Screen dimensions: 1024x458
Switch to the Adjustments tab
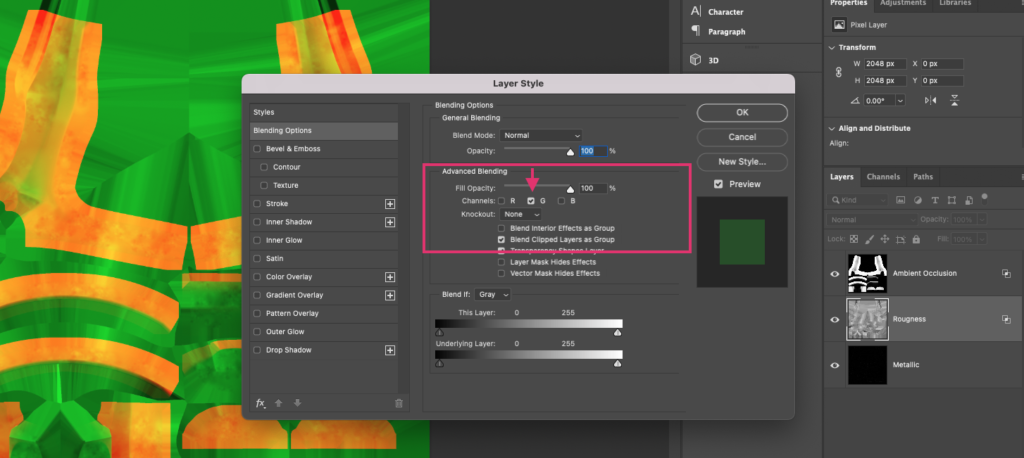point(903,3)
